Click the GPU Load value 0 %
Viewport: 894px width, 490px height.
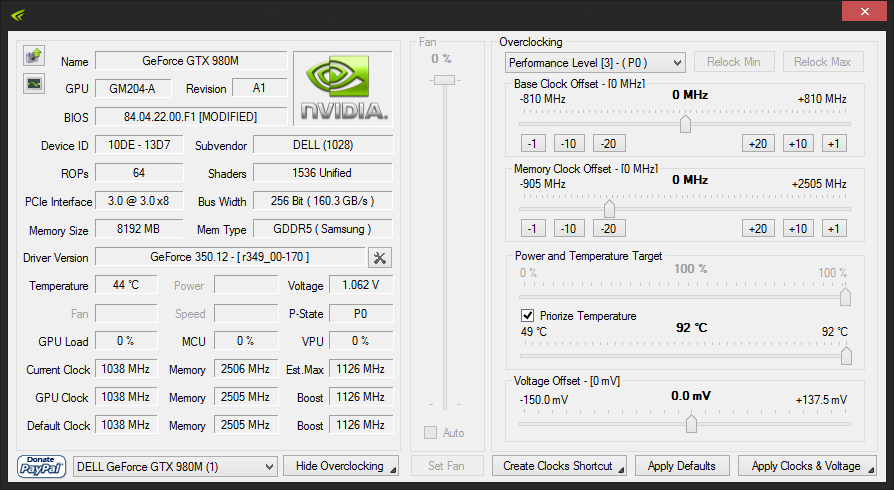tap(126, 341)
